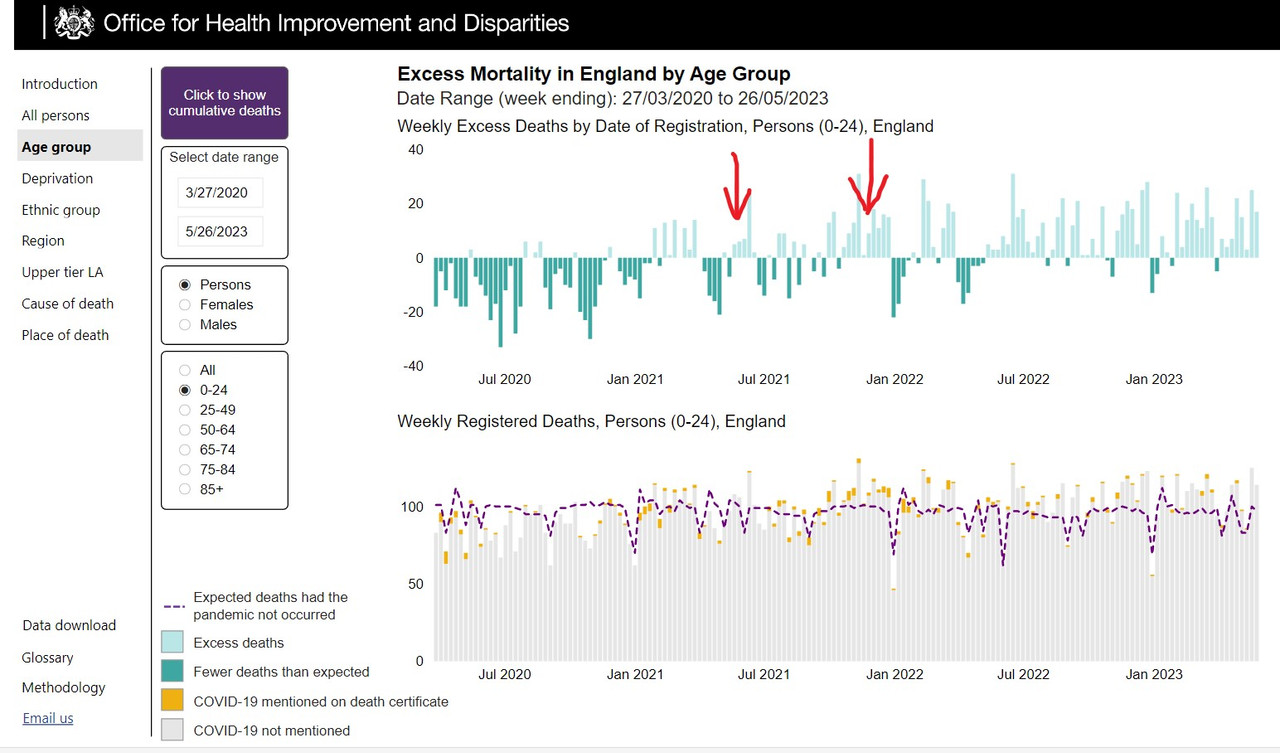Edit the end date field 5/26/2023

pyautogui.click(x=220, y=232)
